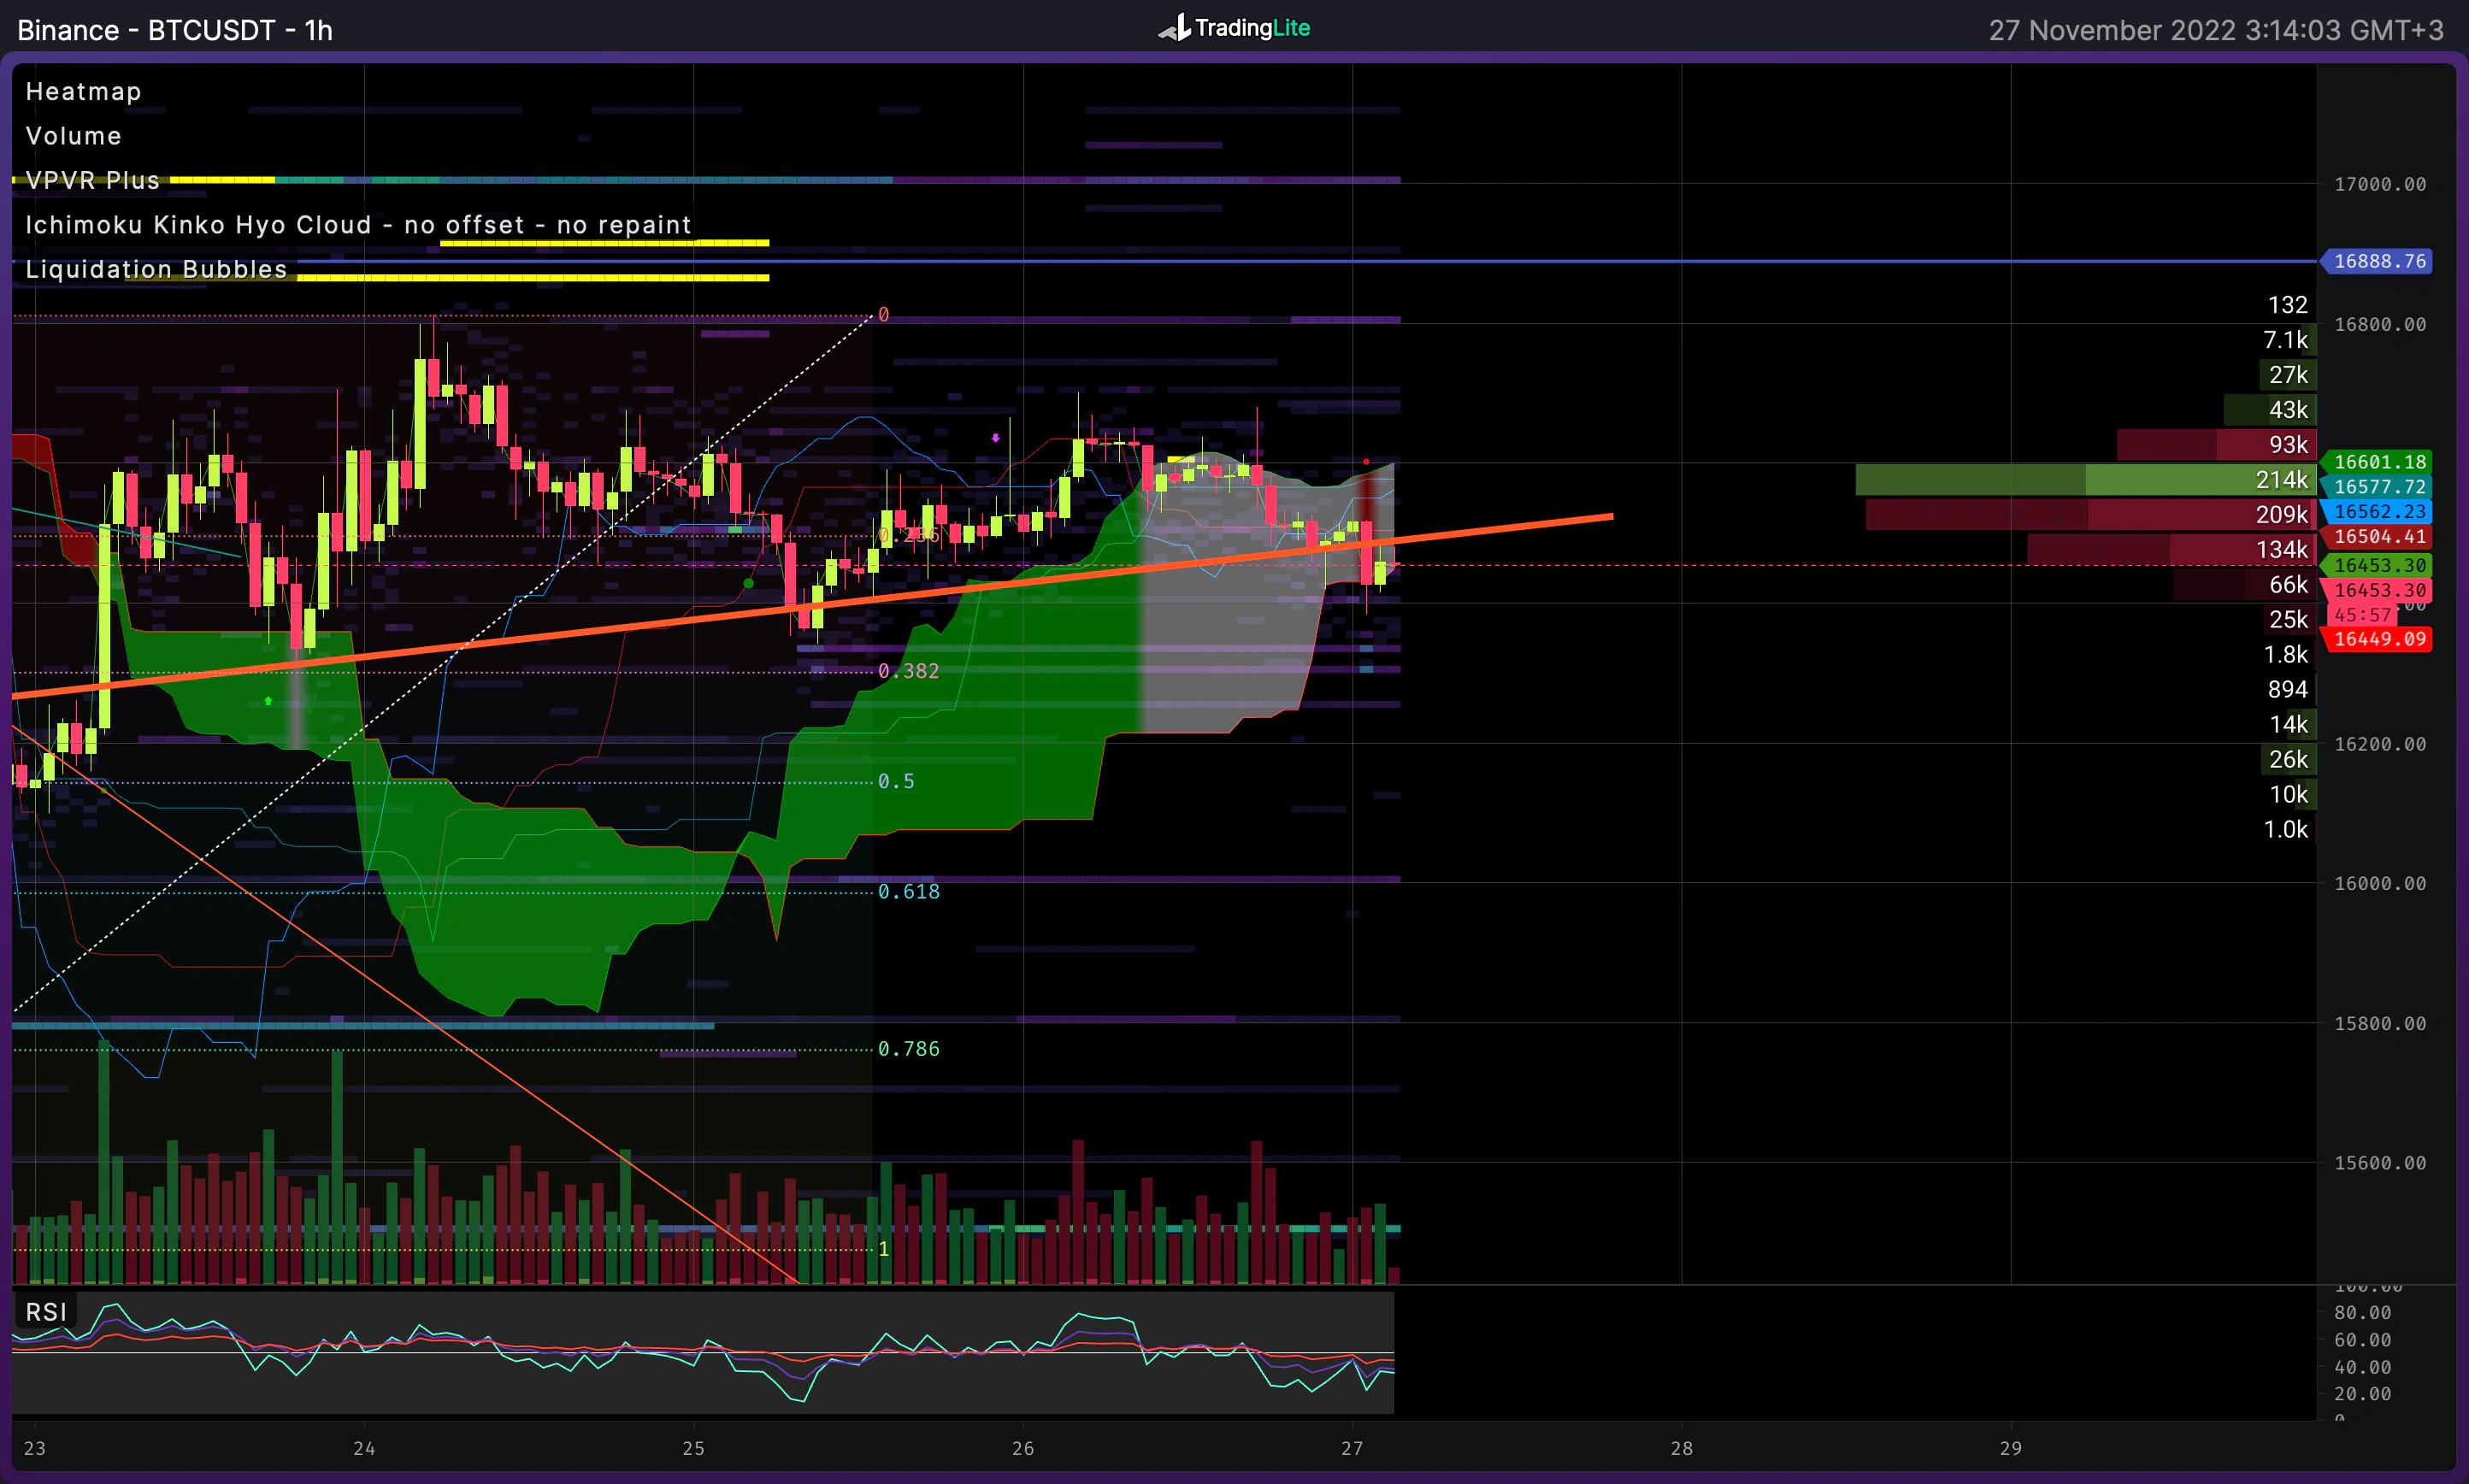Click the Ichimoku Kinko Hyo Cloud indicator label

[358, 225]
